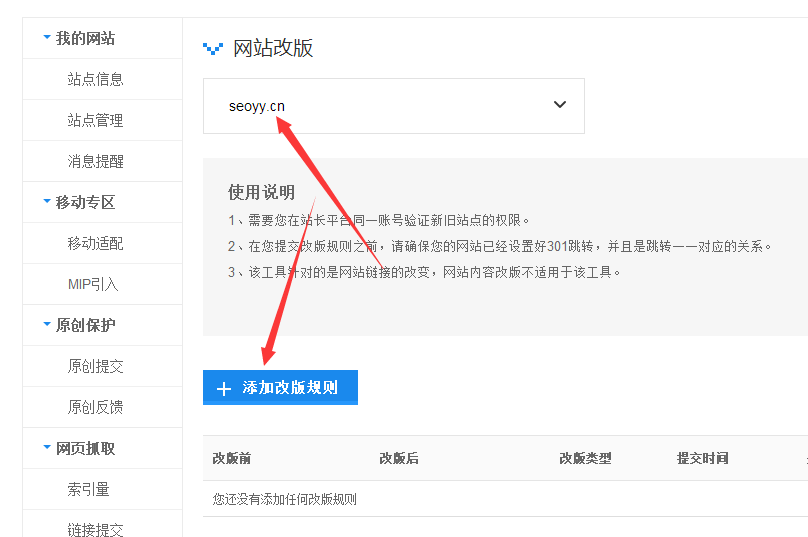This screenshot has width=808, height=537.
Task: Collapse the 我的网站 section
Action: [85, 38]
